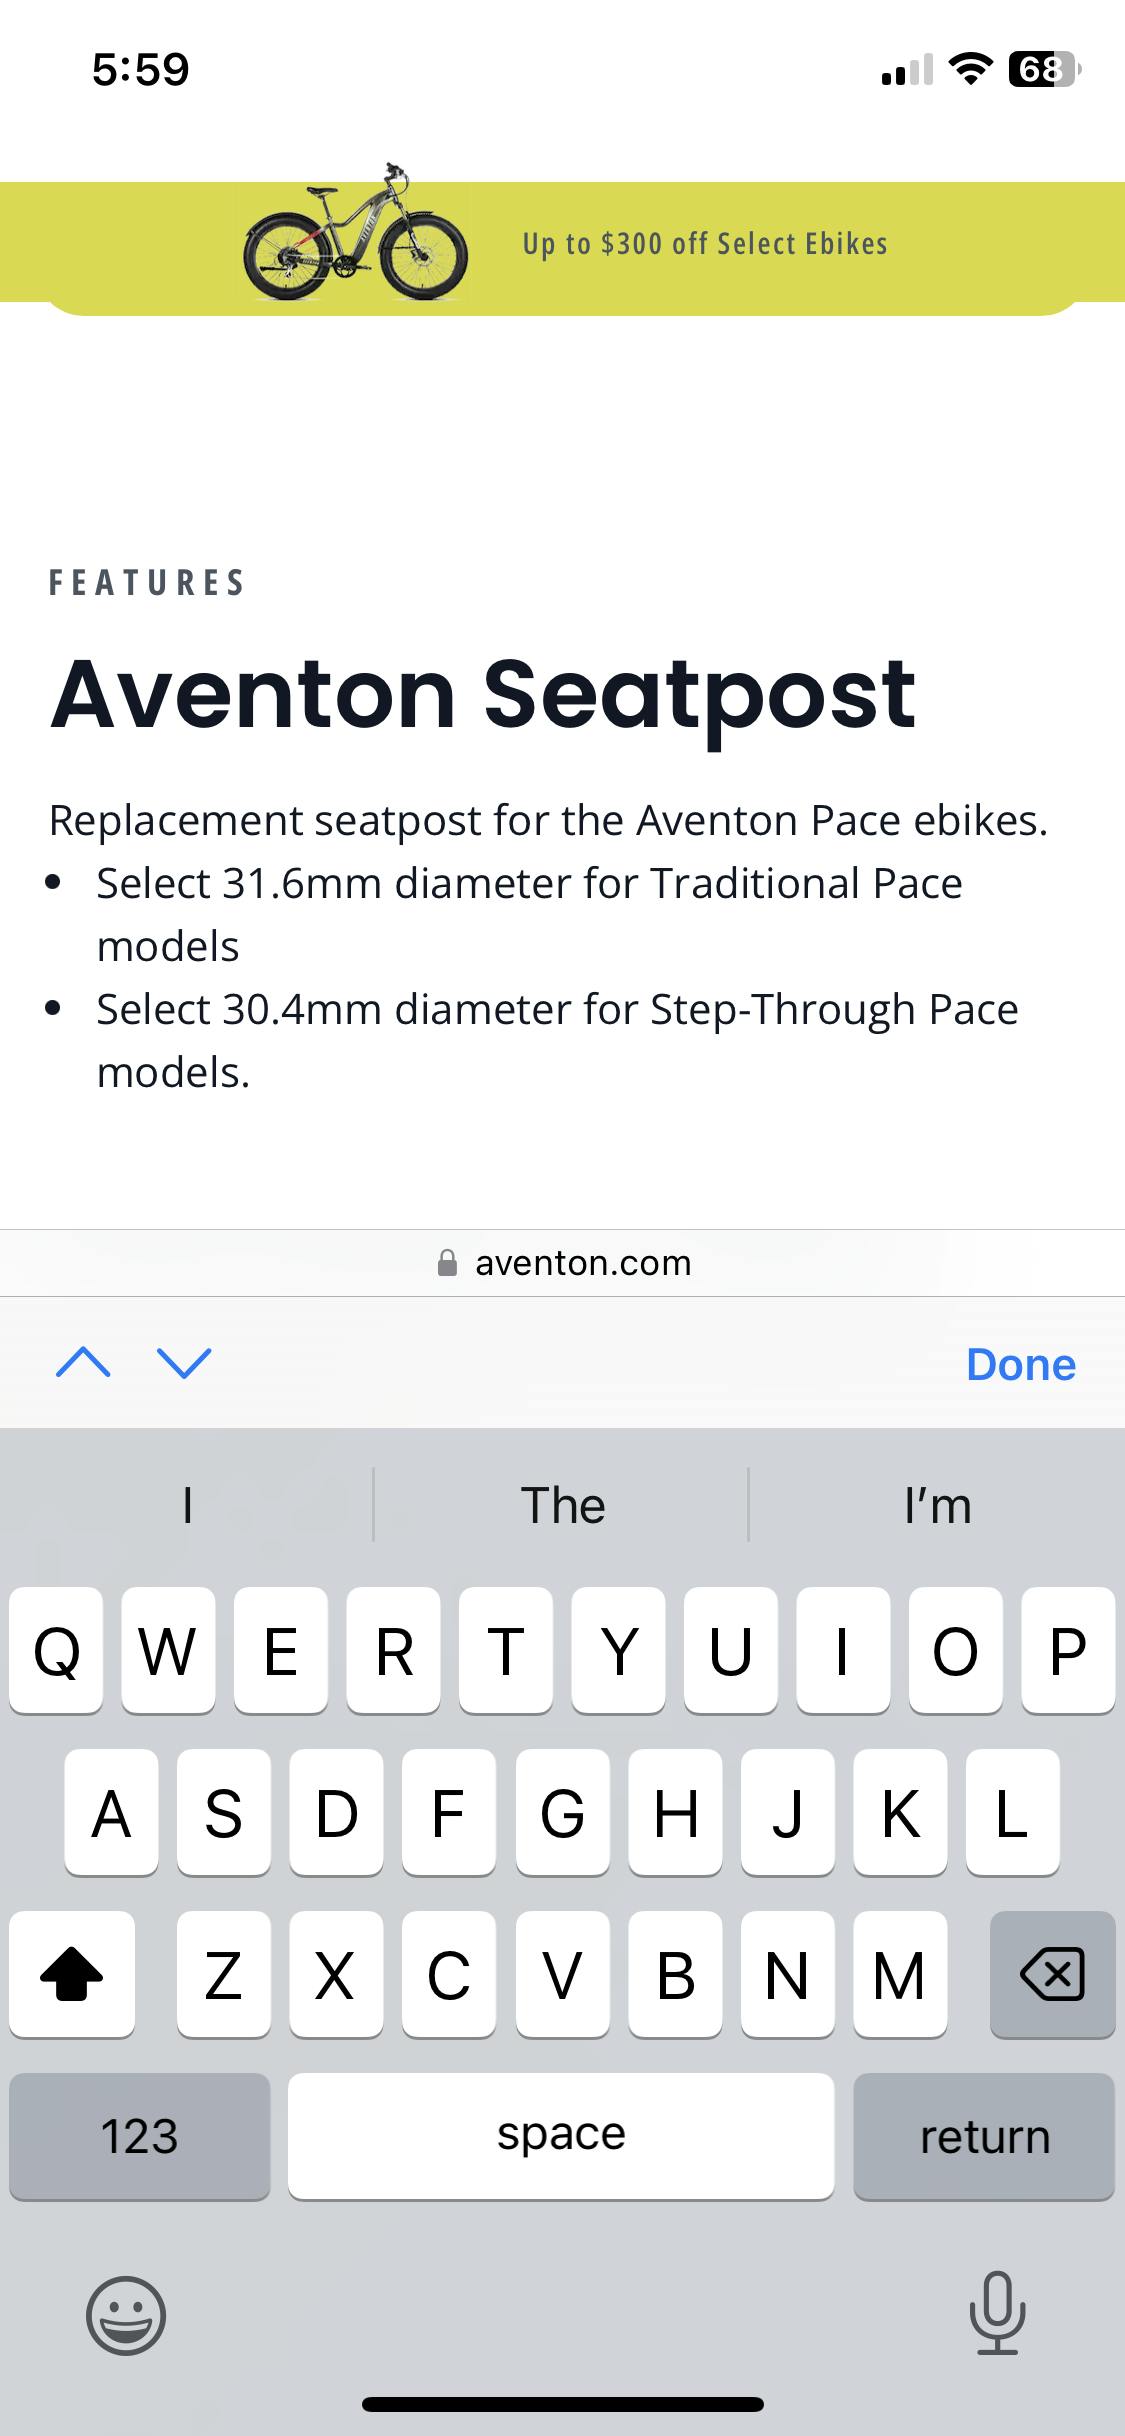Go to next field with down chevron
The width and height of the screenshot is (1125, 2436).
pyautogui.click(x=185, y=1363)
